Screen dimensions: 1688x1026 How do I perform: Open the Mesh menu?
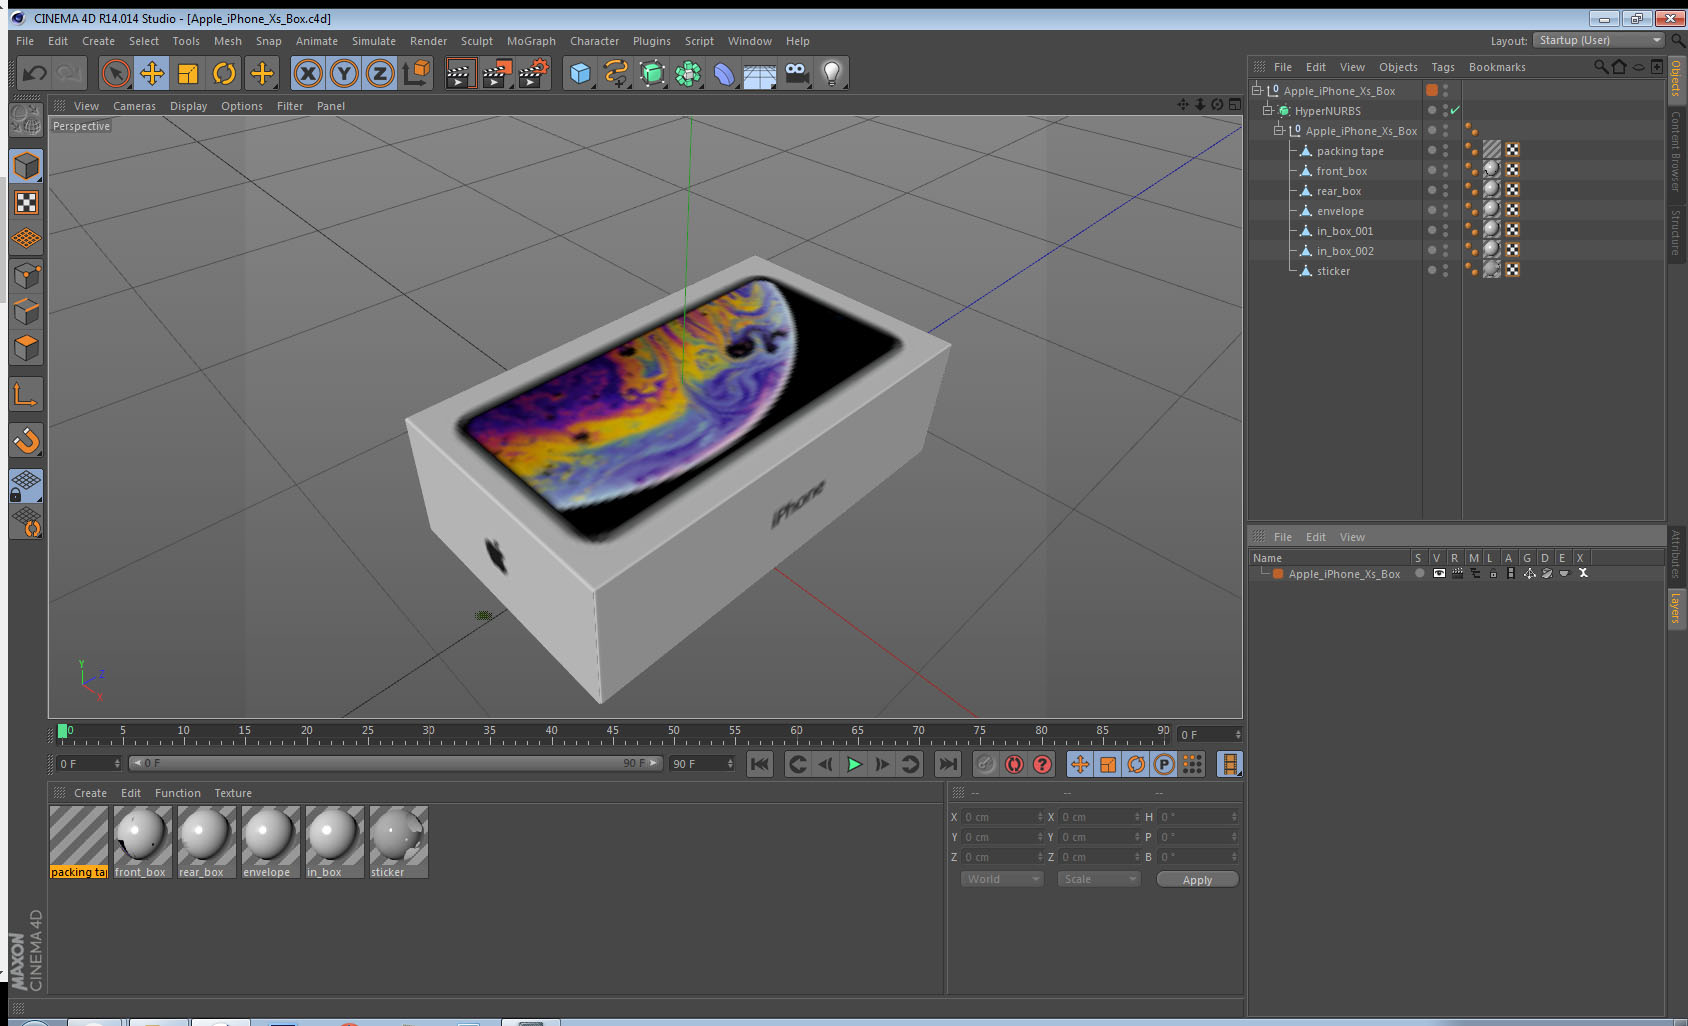point(227,41)
